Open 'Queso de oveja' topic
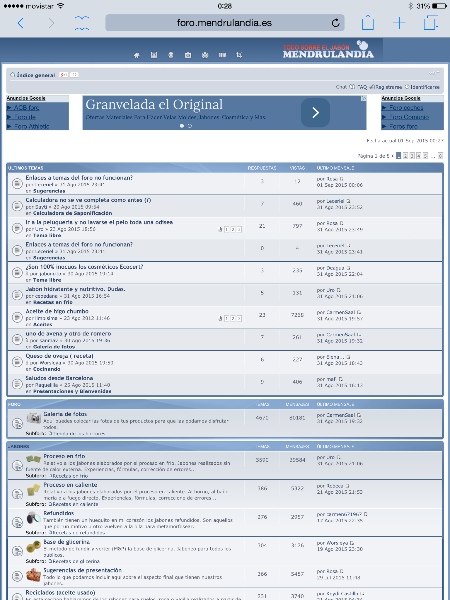The width and height of the screenshot is (450, 600). click(x=59, y=356)
